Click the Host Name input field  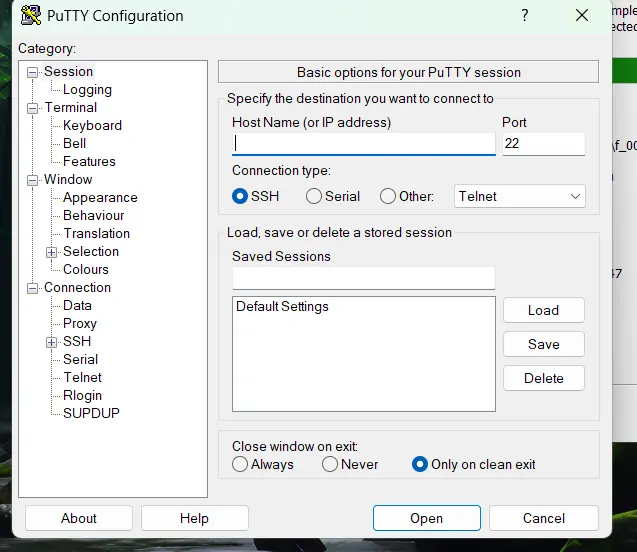click(364, 144)
